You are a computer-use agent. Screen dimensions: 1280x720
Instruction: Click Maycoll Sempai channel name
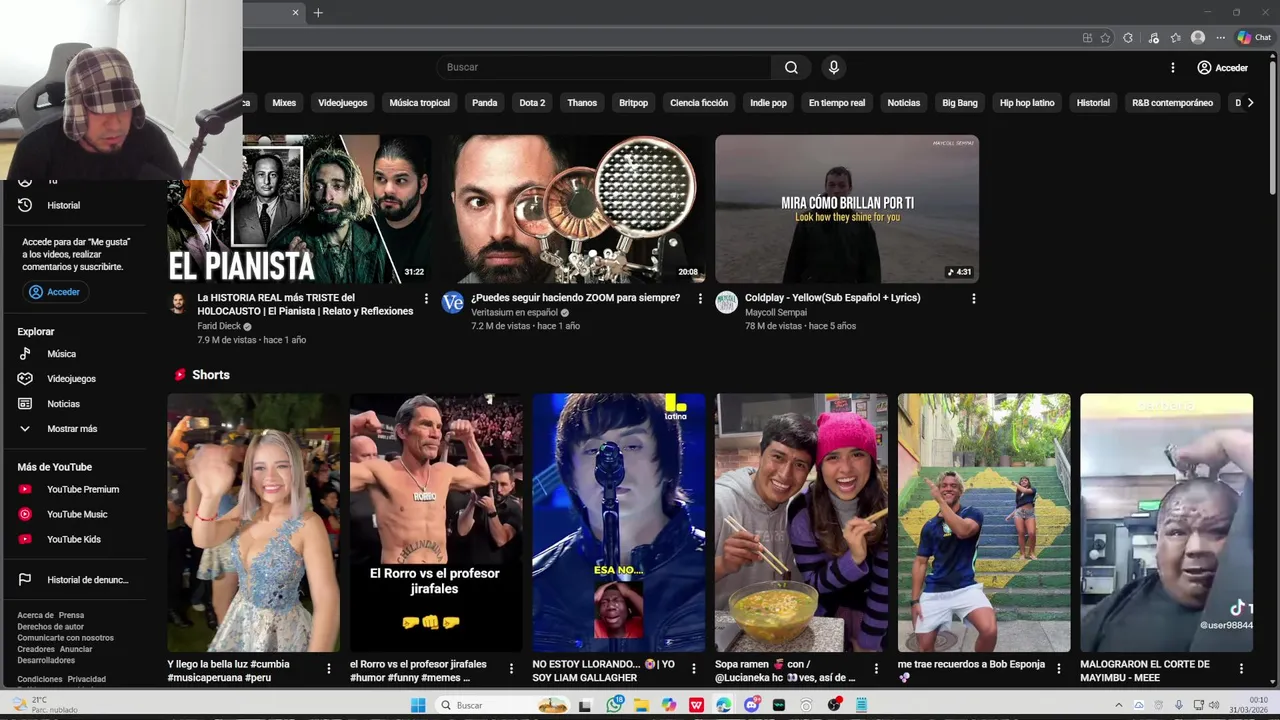pyautogui.click(x=775, y=312)
